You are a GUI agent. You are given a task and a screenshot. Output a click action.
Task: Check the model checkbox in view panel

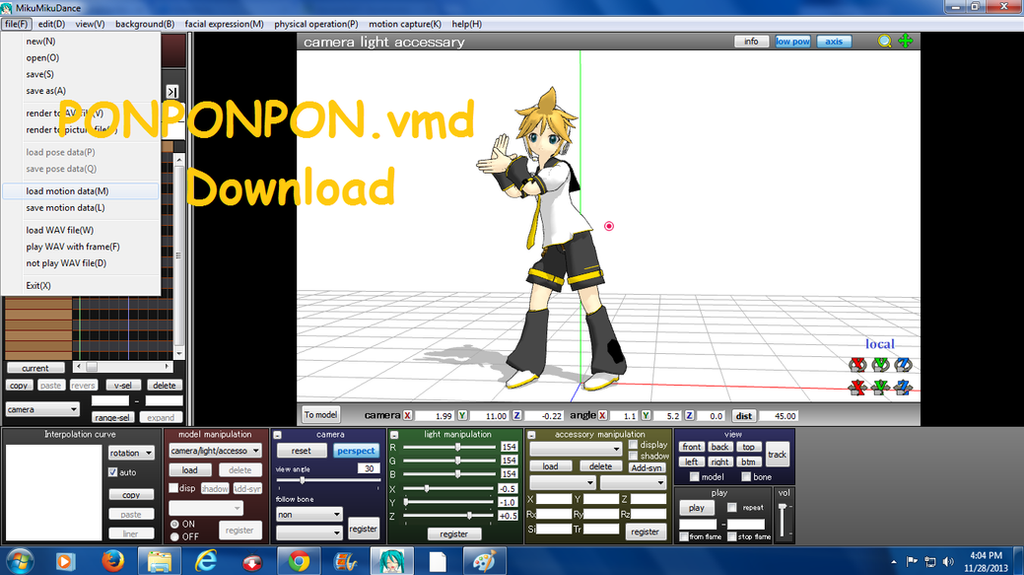pos(694,477)
